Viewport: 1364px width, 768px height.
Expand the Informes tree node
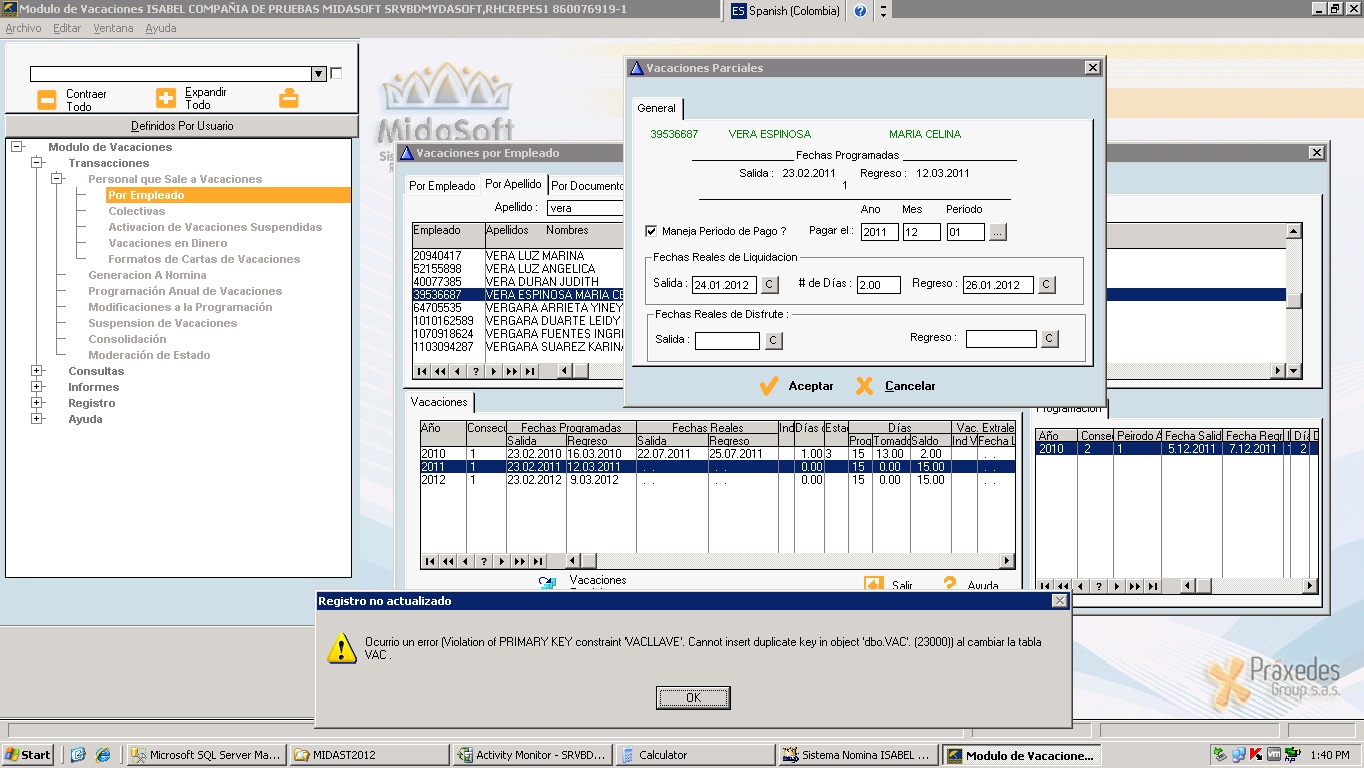click(38, 387)
